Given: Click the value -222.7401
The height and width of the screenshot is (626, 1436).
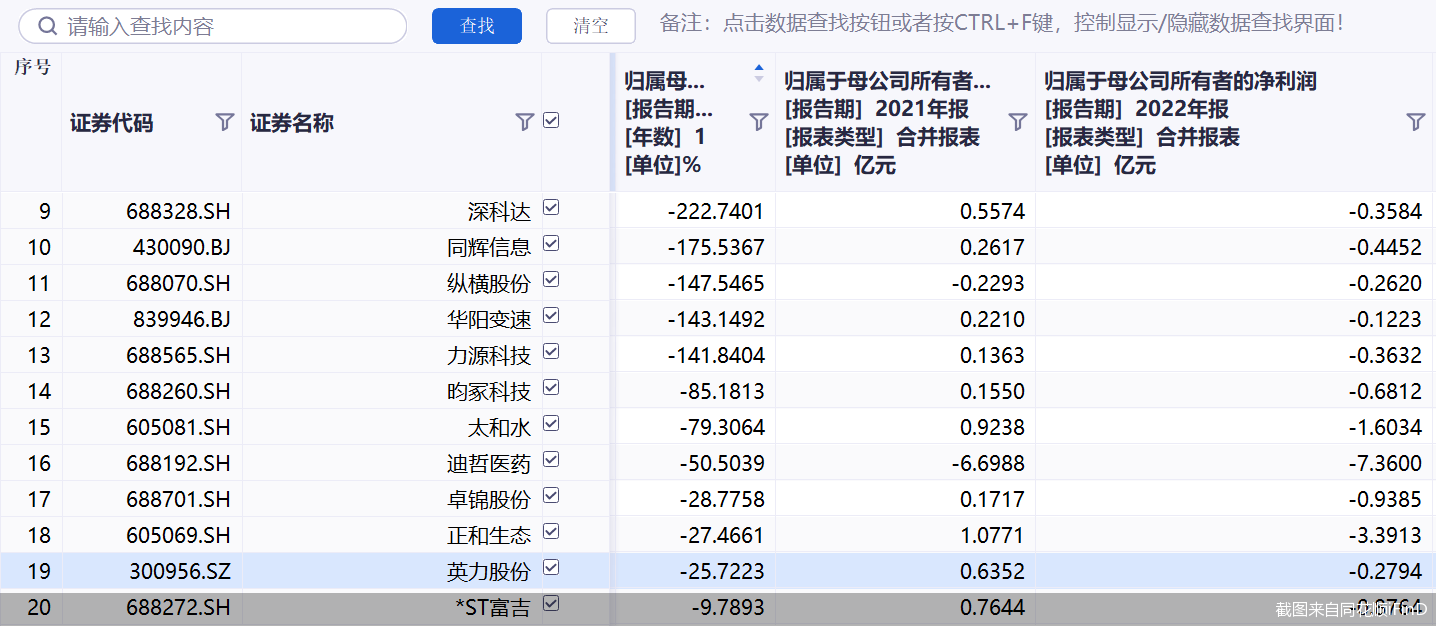Looking at the screenshot, I should pos(716,211).
